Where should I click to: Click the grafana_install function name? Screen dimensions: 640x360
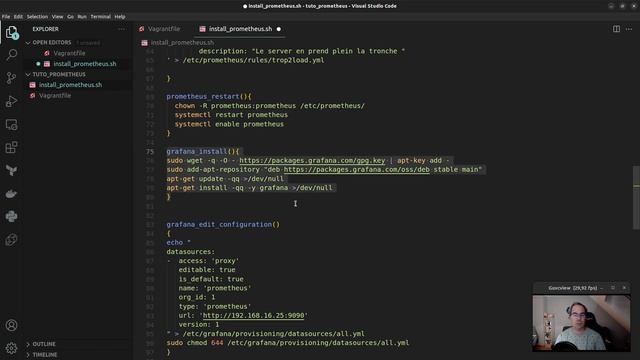(197, 151)
